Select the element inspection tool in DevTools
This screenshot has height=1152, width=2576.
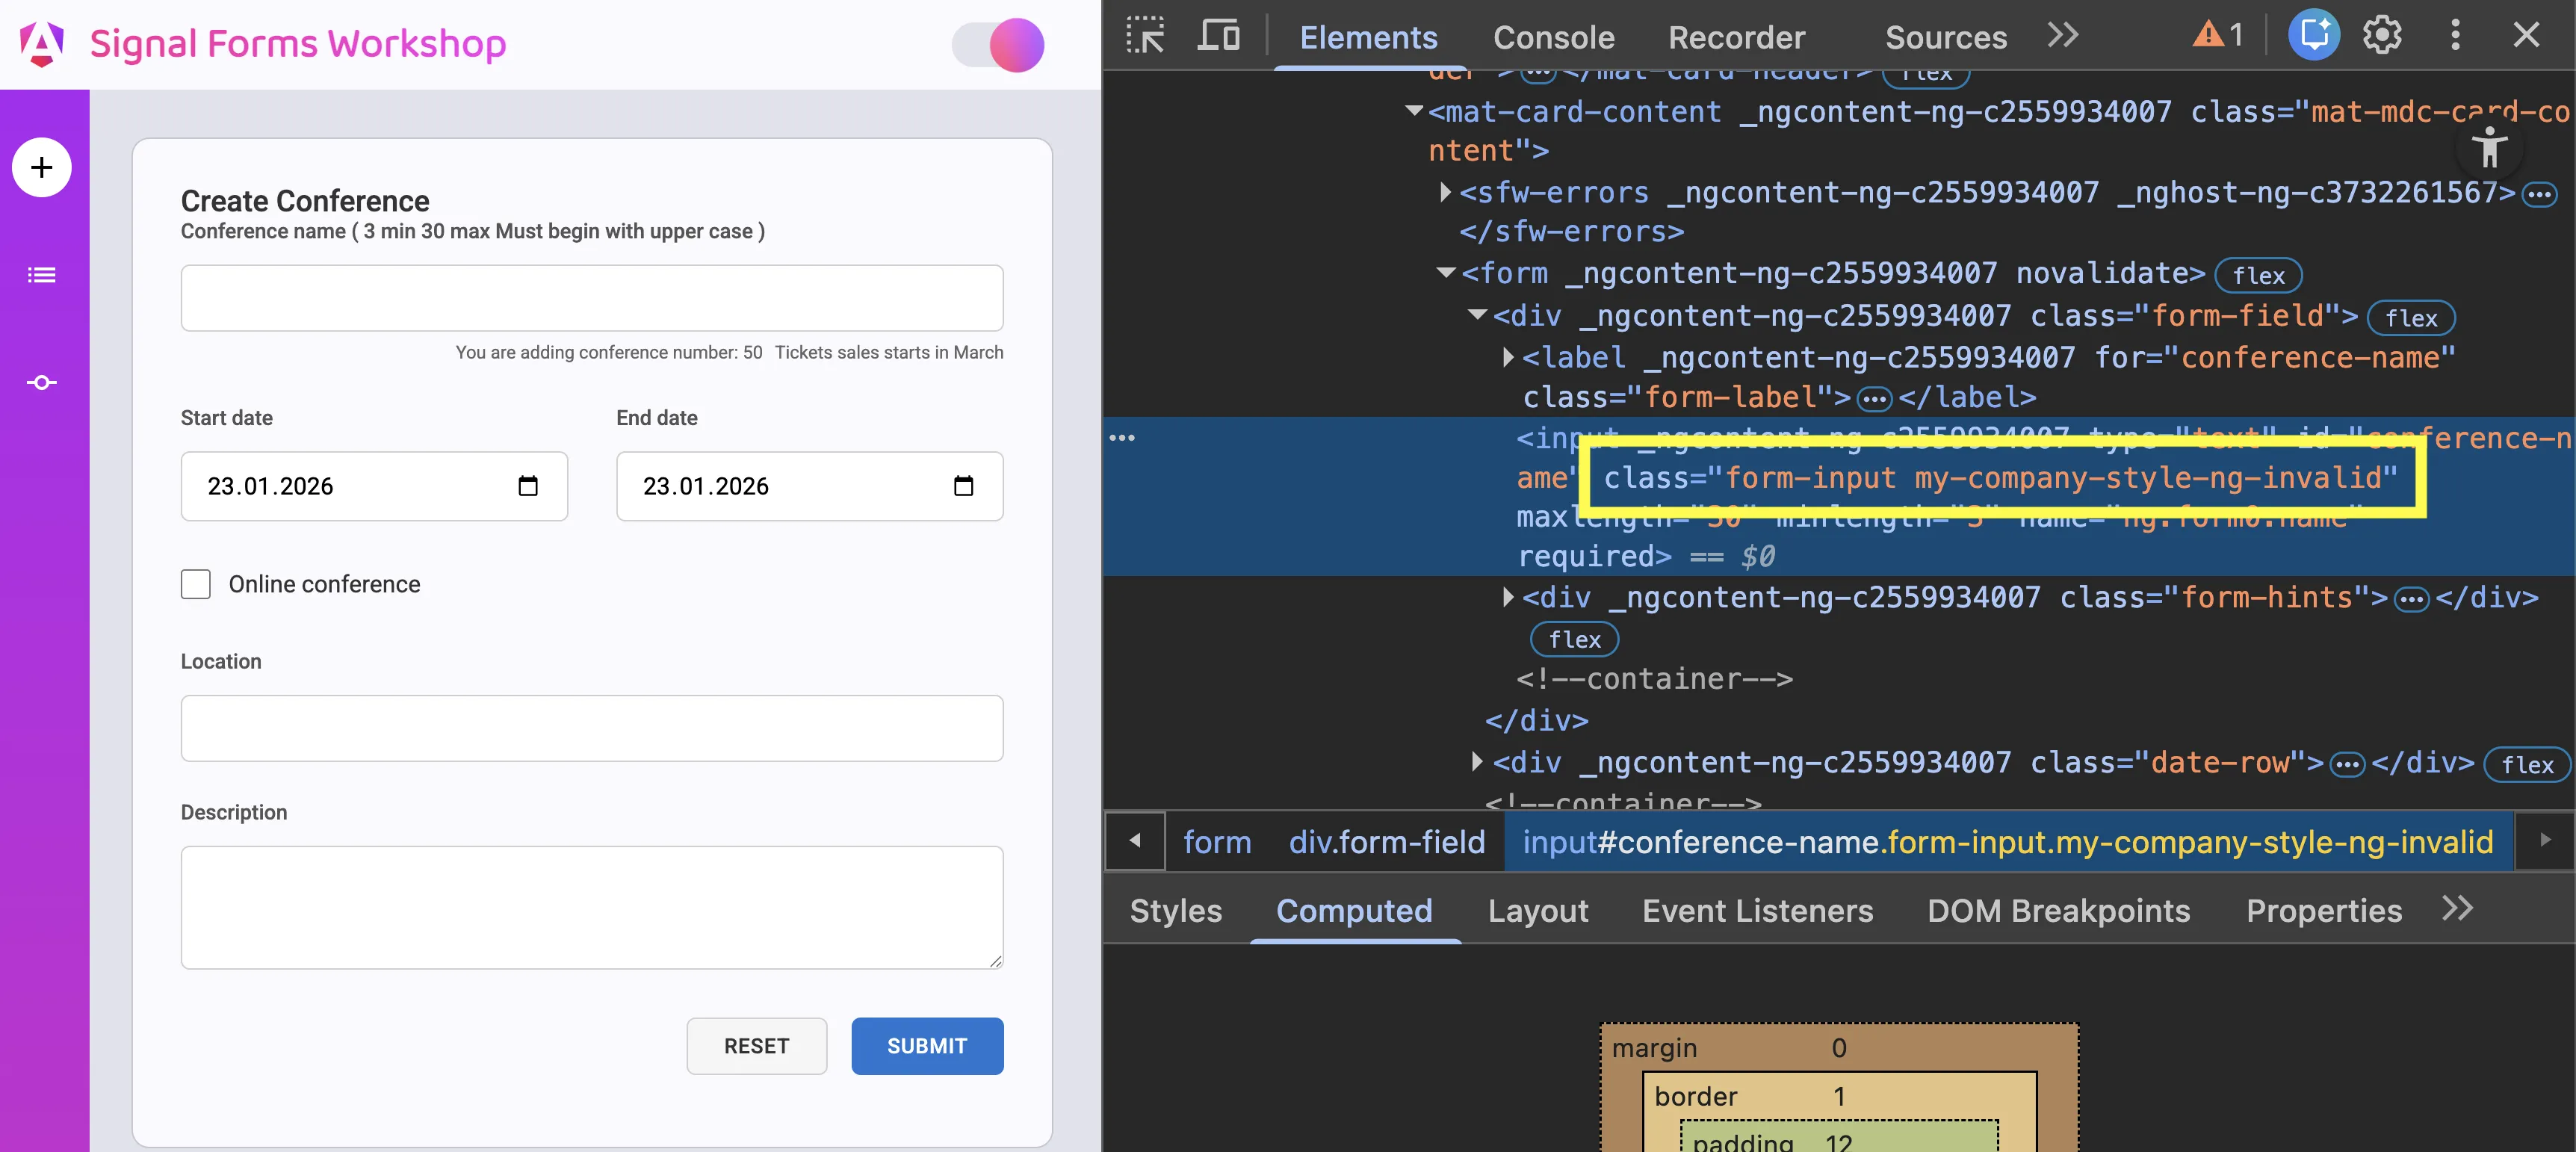(1146, 35)
